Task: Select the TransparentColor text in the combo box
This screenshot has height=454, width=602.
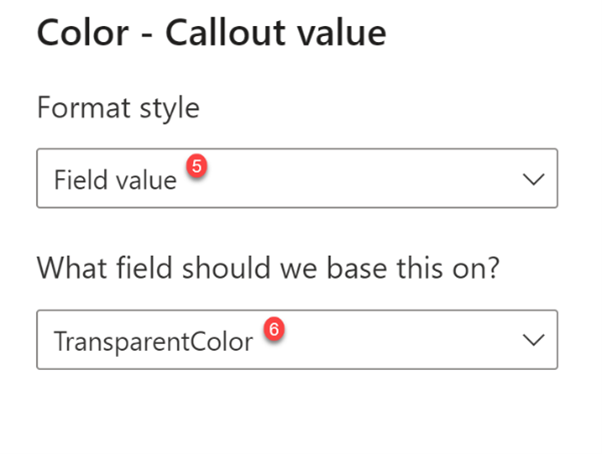Action: pos(153,341)
